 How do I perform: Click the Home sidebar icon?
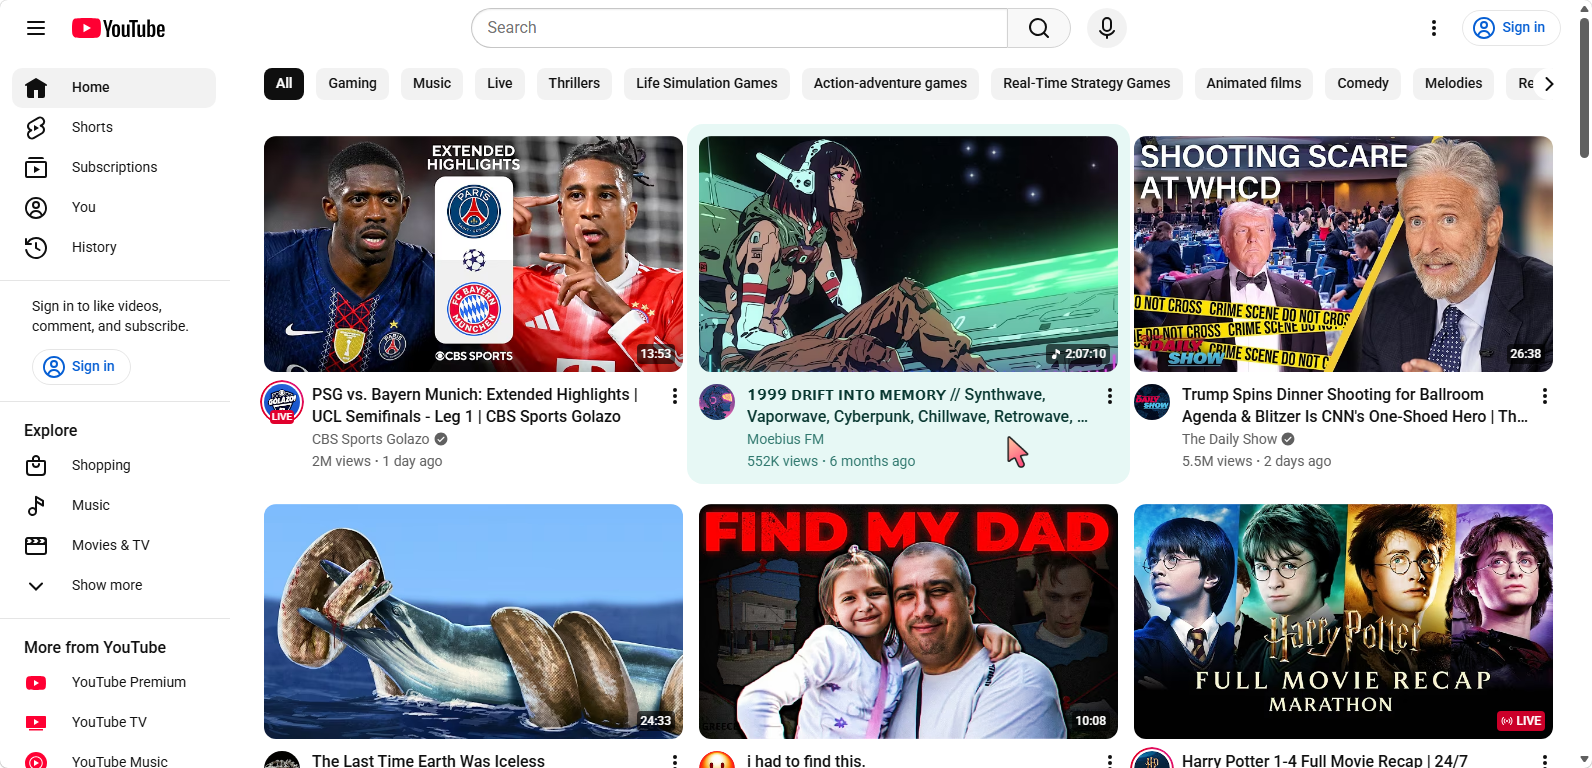(x=36, y=88)
